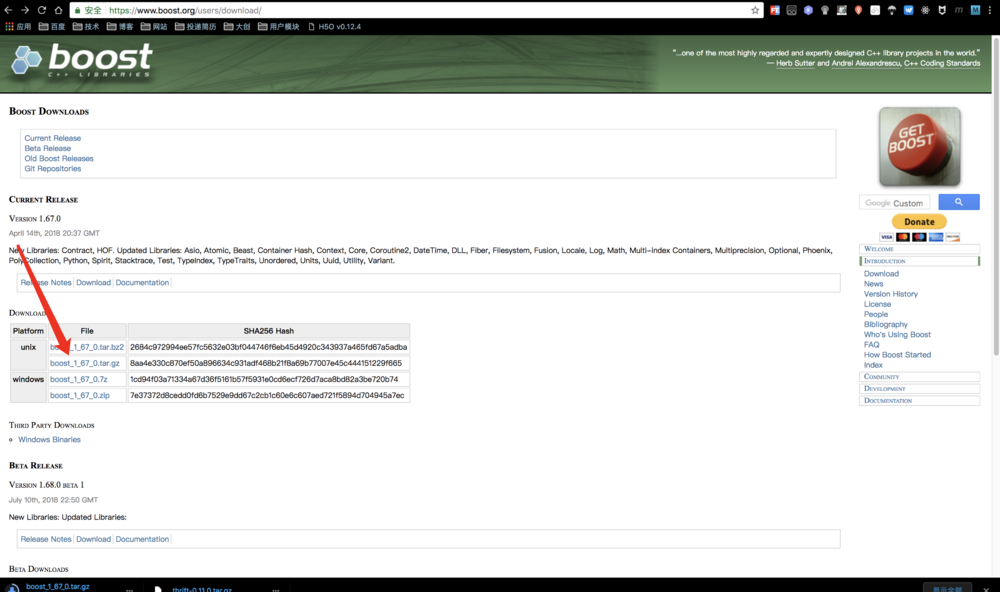Open the React atom devtools extension icon
The height and width of the screenshot is (592, 1000).
coord(925,10)
